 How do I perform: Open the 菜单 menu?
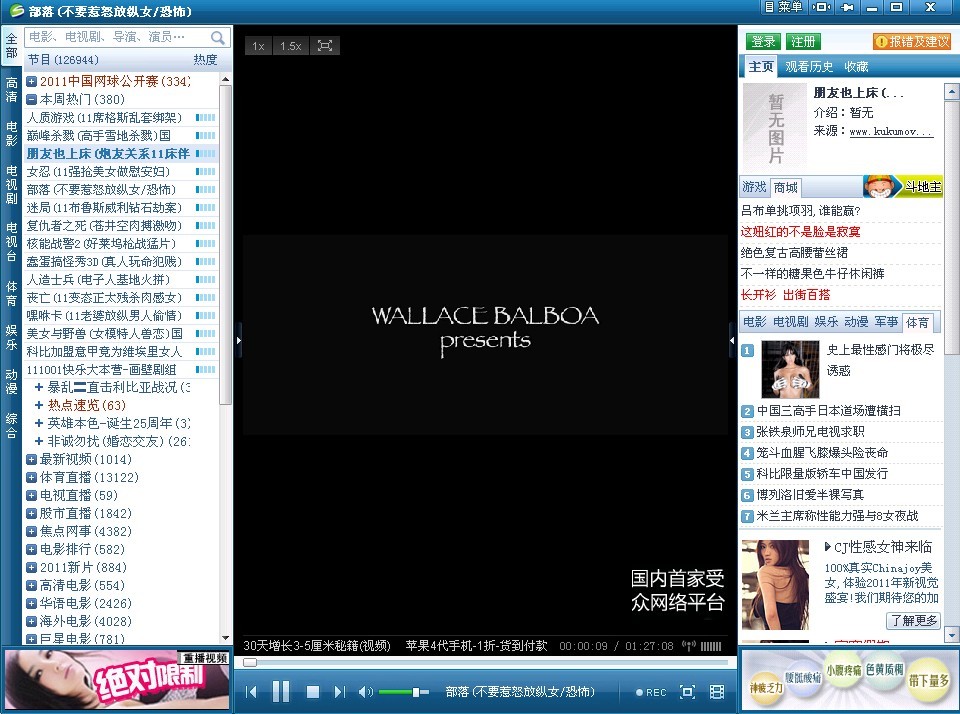click(783, 8)
